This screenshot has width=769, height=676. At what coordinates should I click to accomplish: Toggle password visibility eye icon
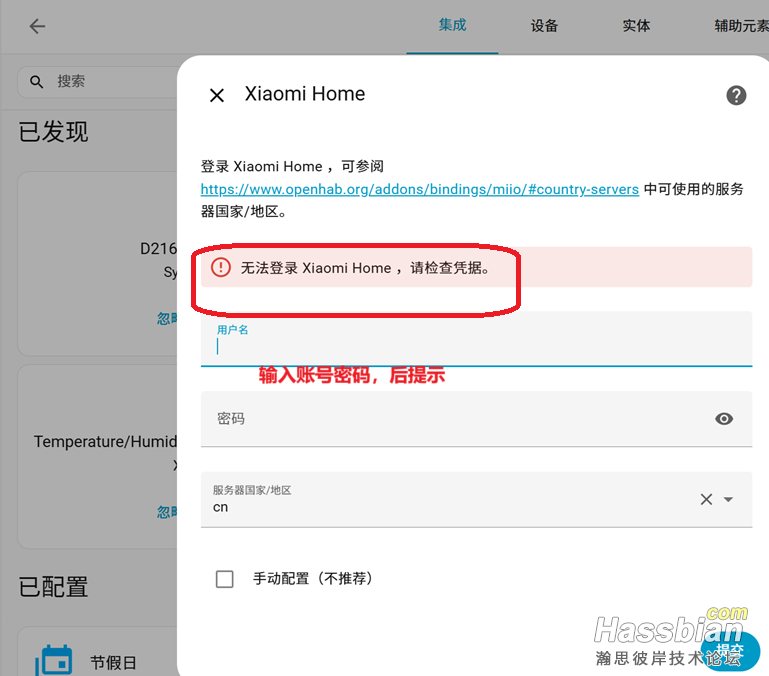coord(724,418)
